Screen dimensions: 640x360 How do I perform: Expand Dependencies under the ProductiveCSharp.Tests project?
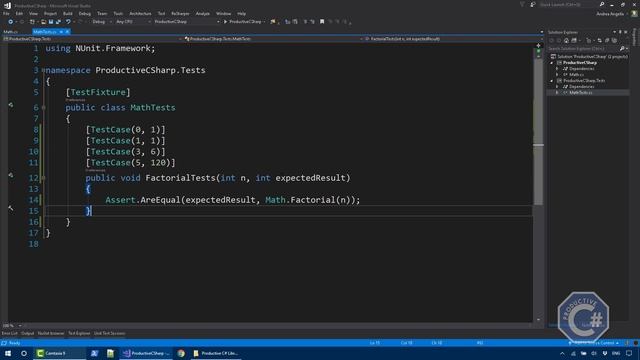click(x=557, y=87)
